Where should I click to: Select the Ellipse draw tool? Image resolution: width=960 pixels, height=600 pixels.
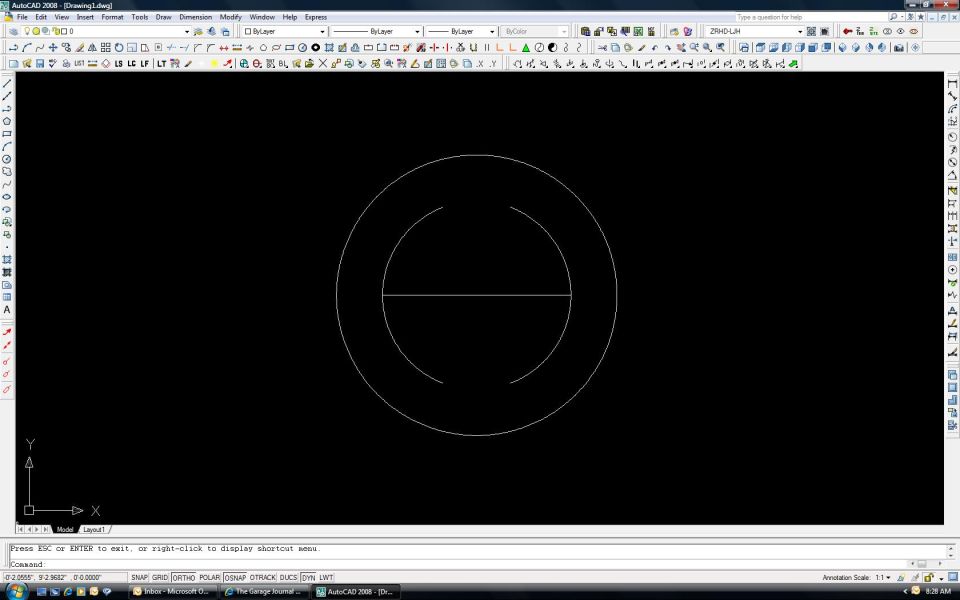point(7,197)
